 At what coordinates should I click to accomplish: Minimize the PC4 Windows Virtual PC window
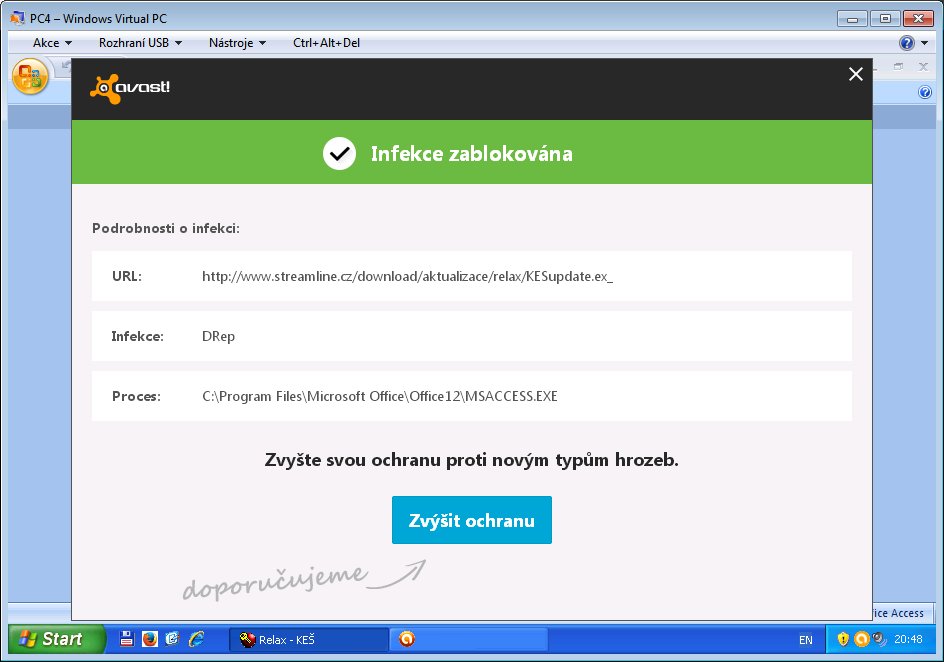(x=852, y=19)
